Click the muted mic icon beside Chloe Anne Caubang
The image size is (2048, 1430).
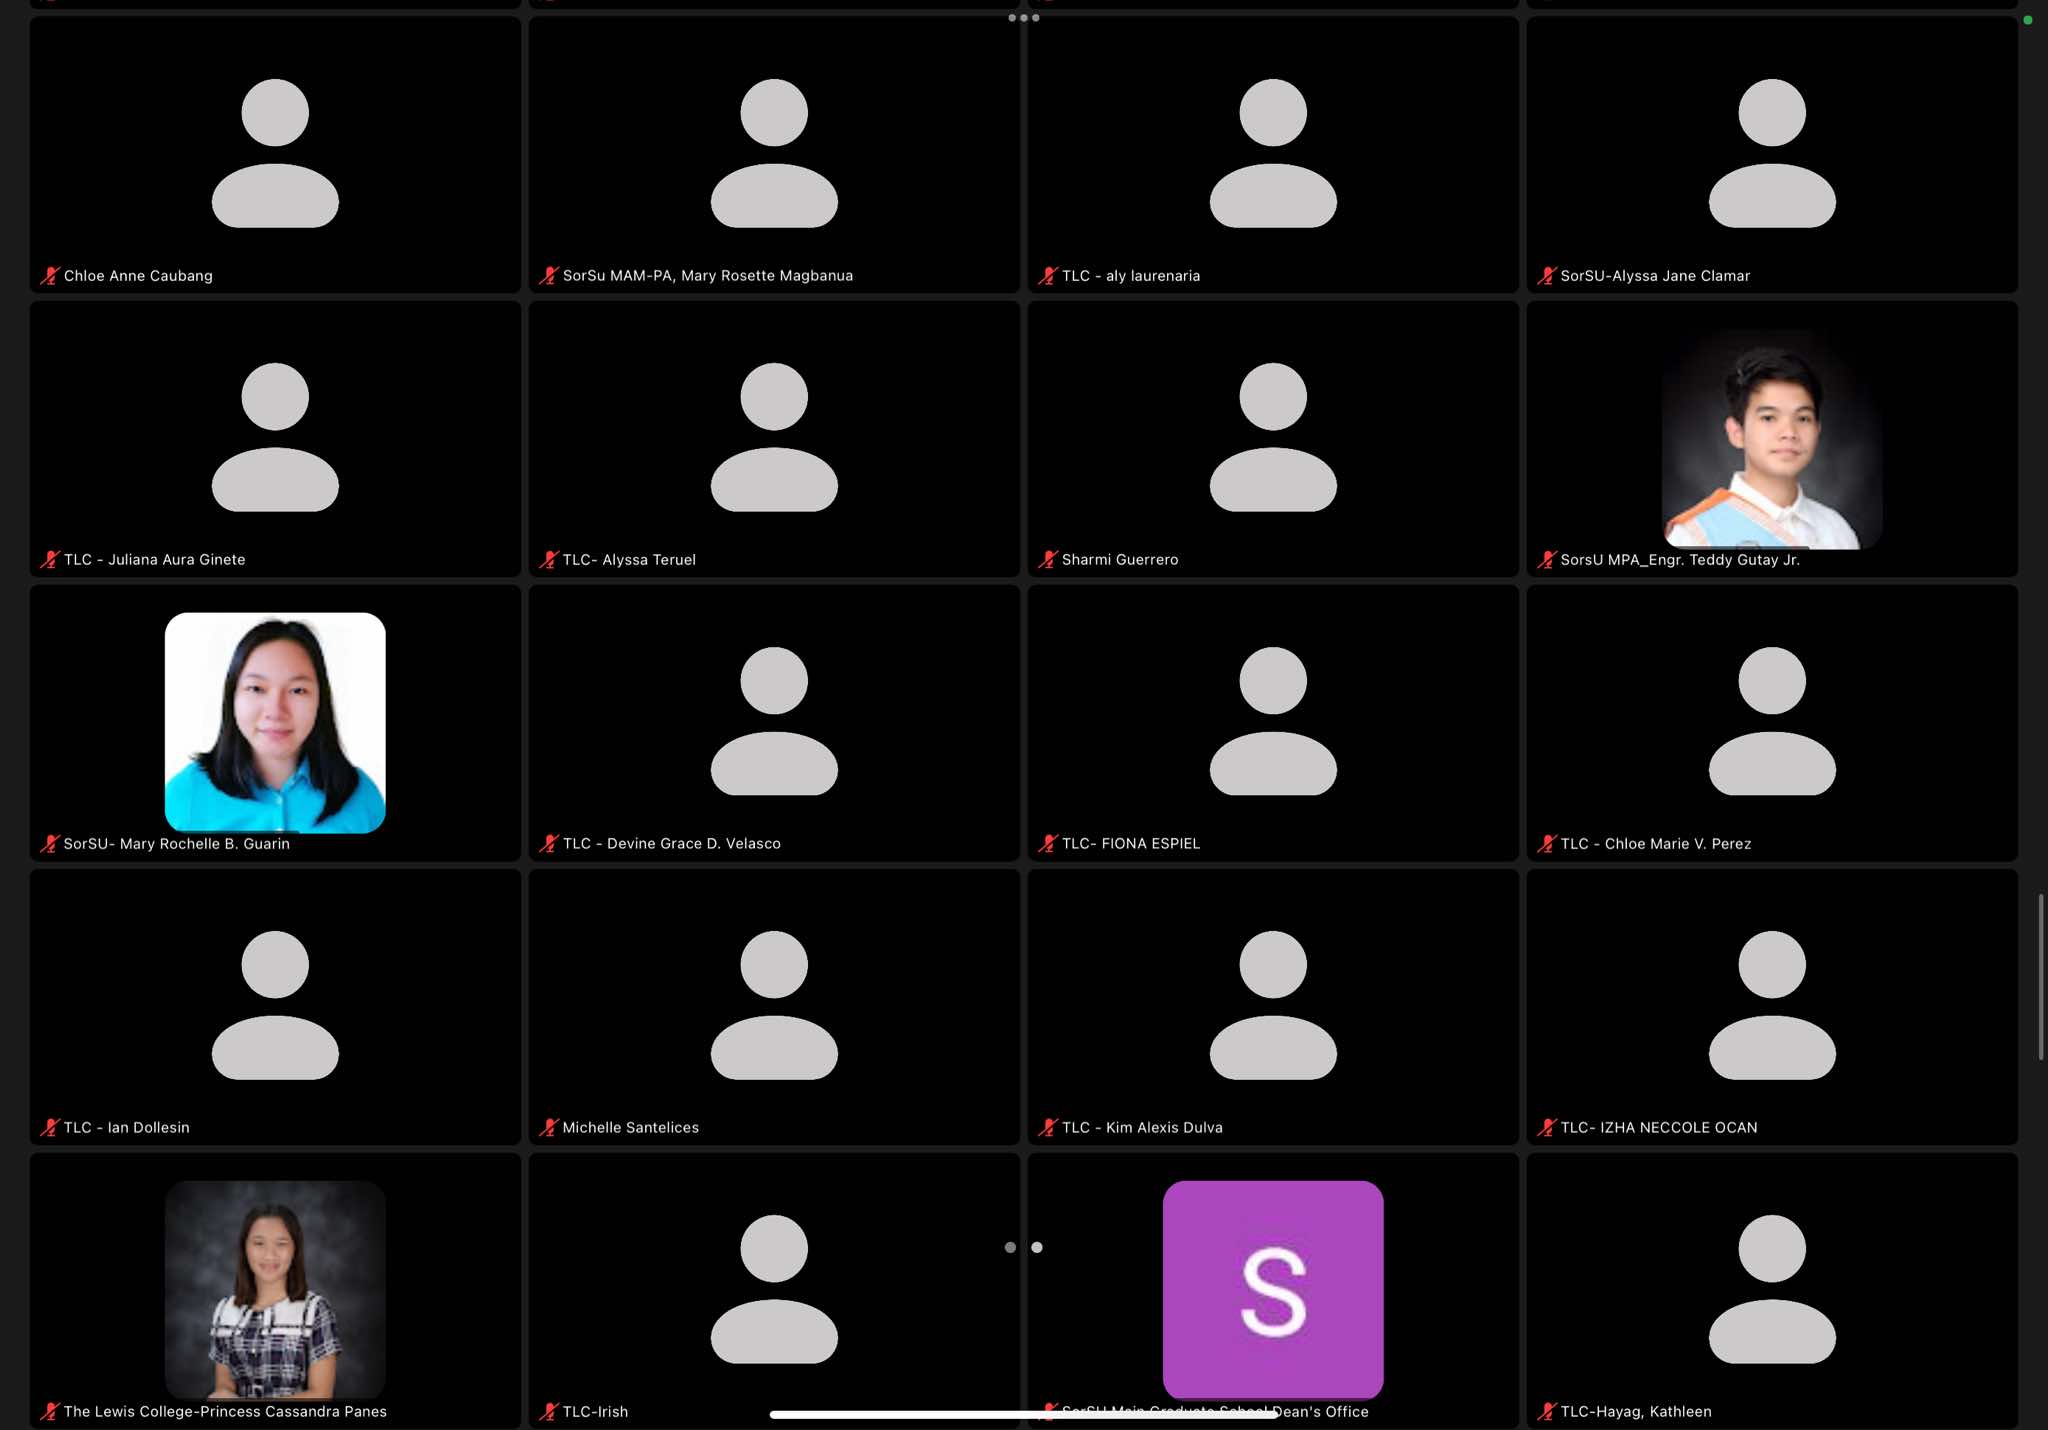(x=50, y=276)
